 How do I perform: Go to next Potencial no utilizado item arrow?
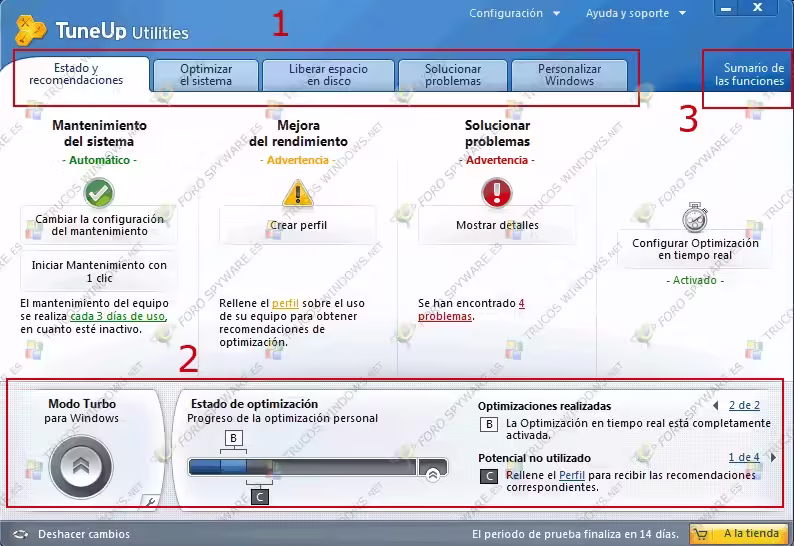pos(773,457)
